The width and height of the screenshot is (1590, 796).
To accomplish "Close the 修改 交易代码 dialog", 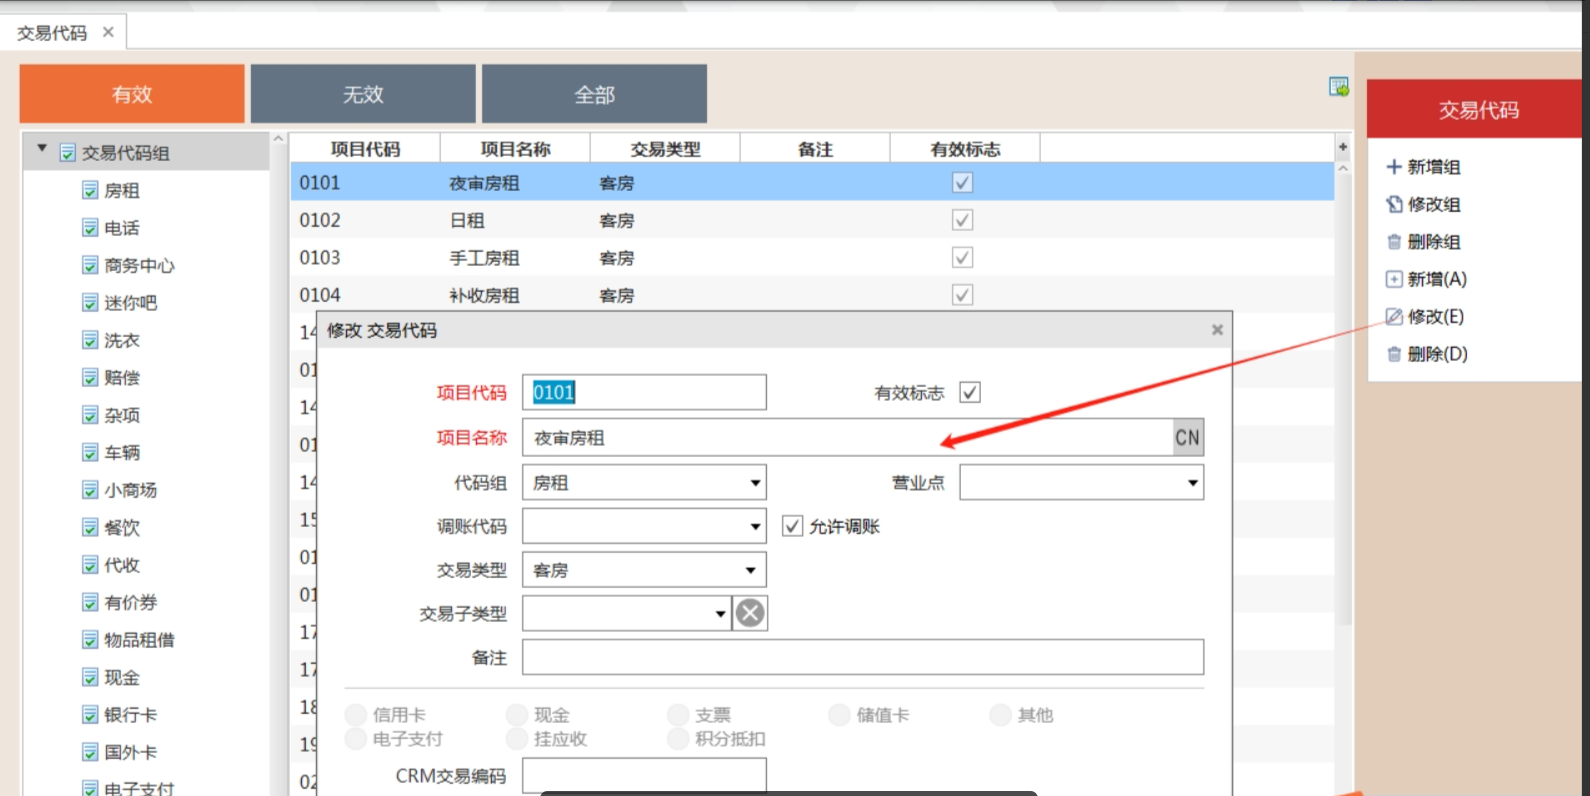I will tap(1217, 330).
